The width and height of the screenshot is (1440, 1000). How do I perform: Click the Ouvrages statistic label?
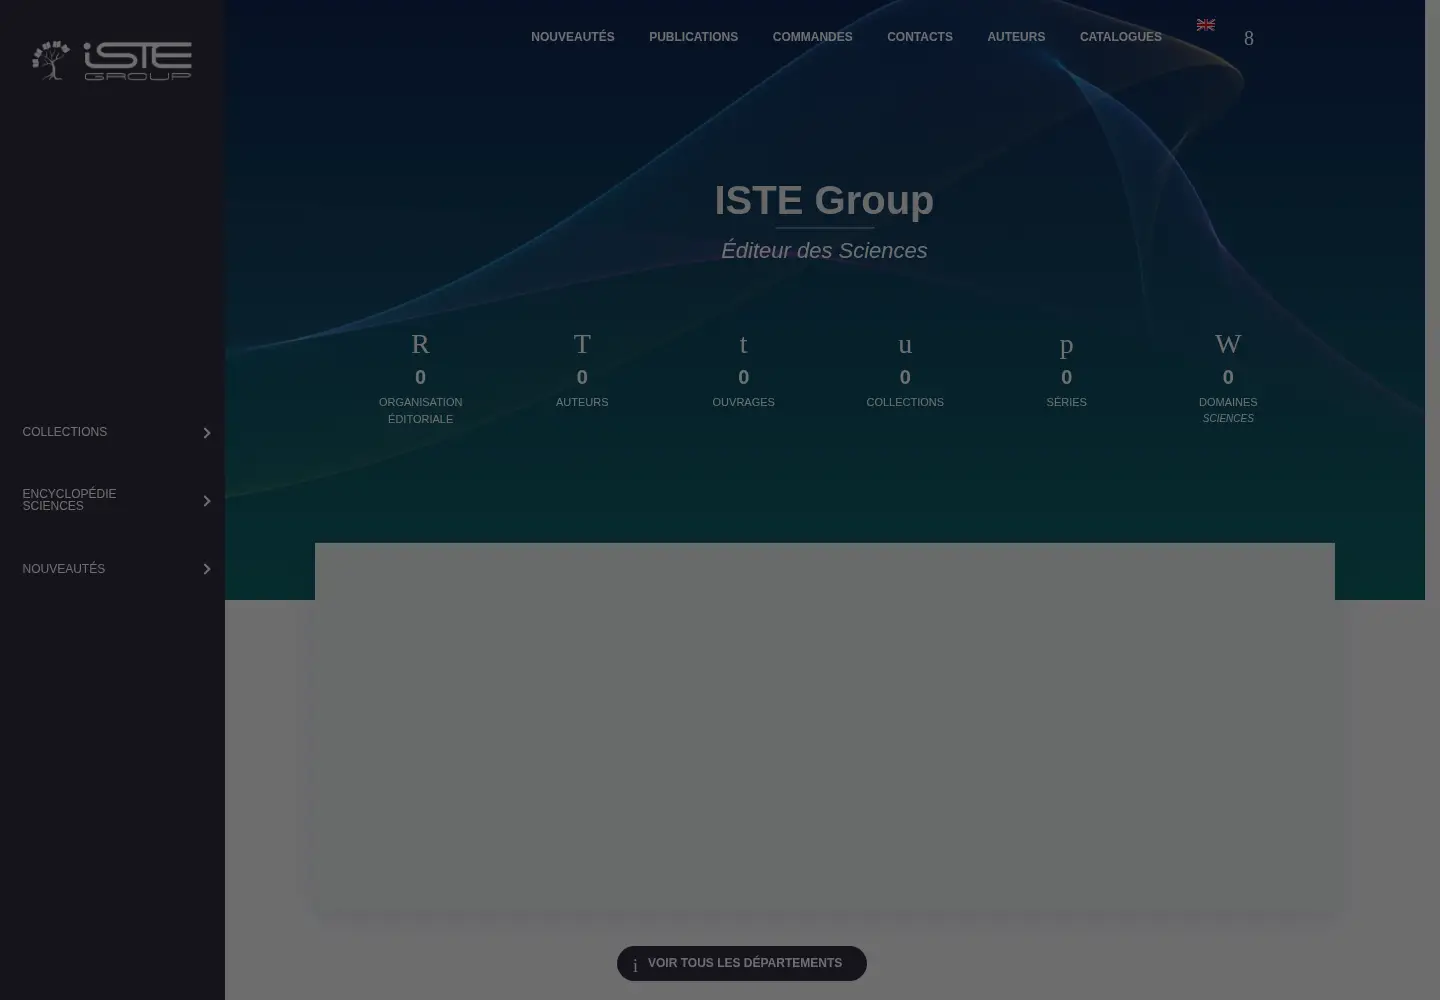(743, 402)
